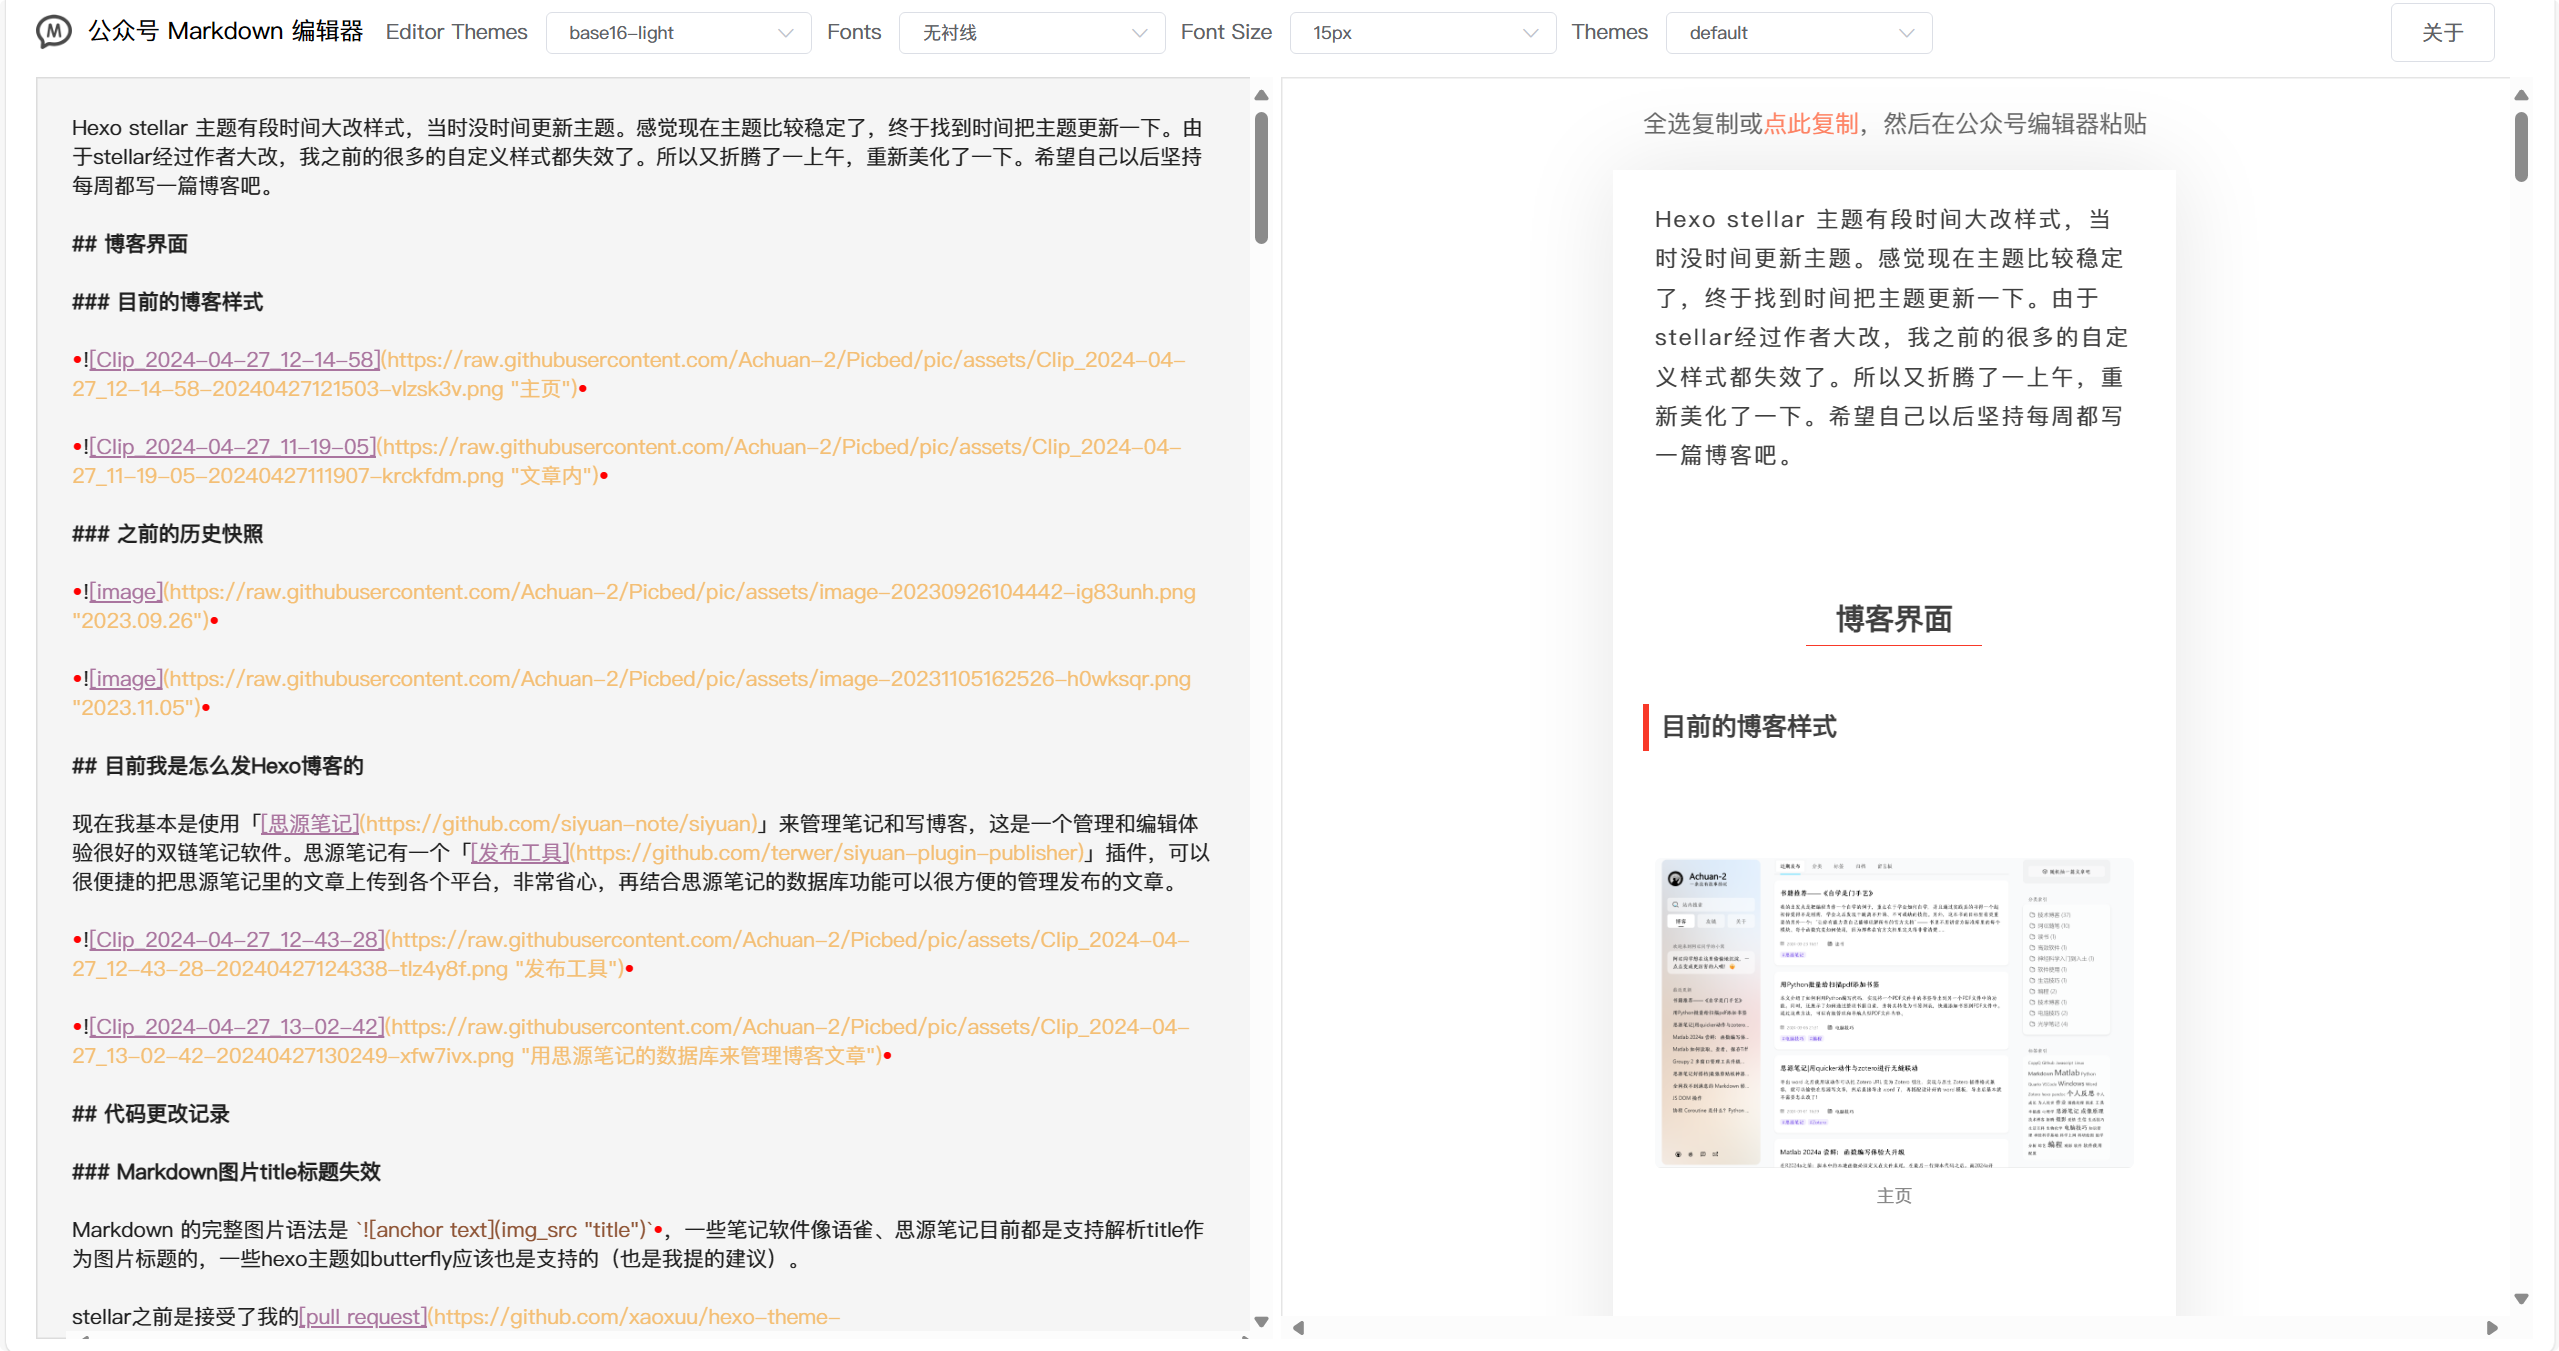Click the 思源笔记 link in editor
This screenshot has width=2559, height=1351.
click(308, 824)
